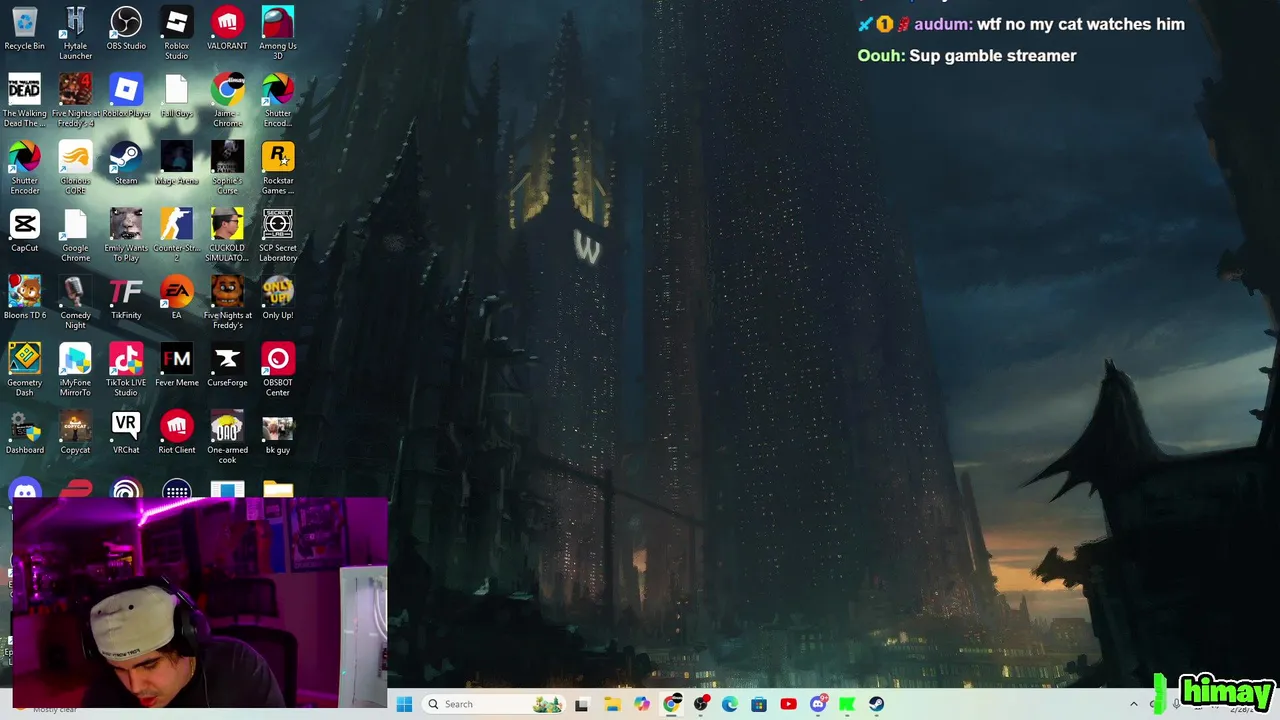
Task: Select Sophie's Curse desktop icon
Action: pyautogui.click(x=227, y=167)
